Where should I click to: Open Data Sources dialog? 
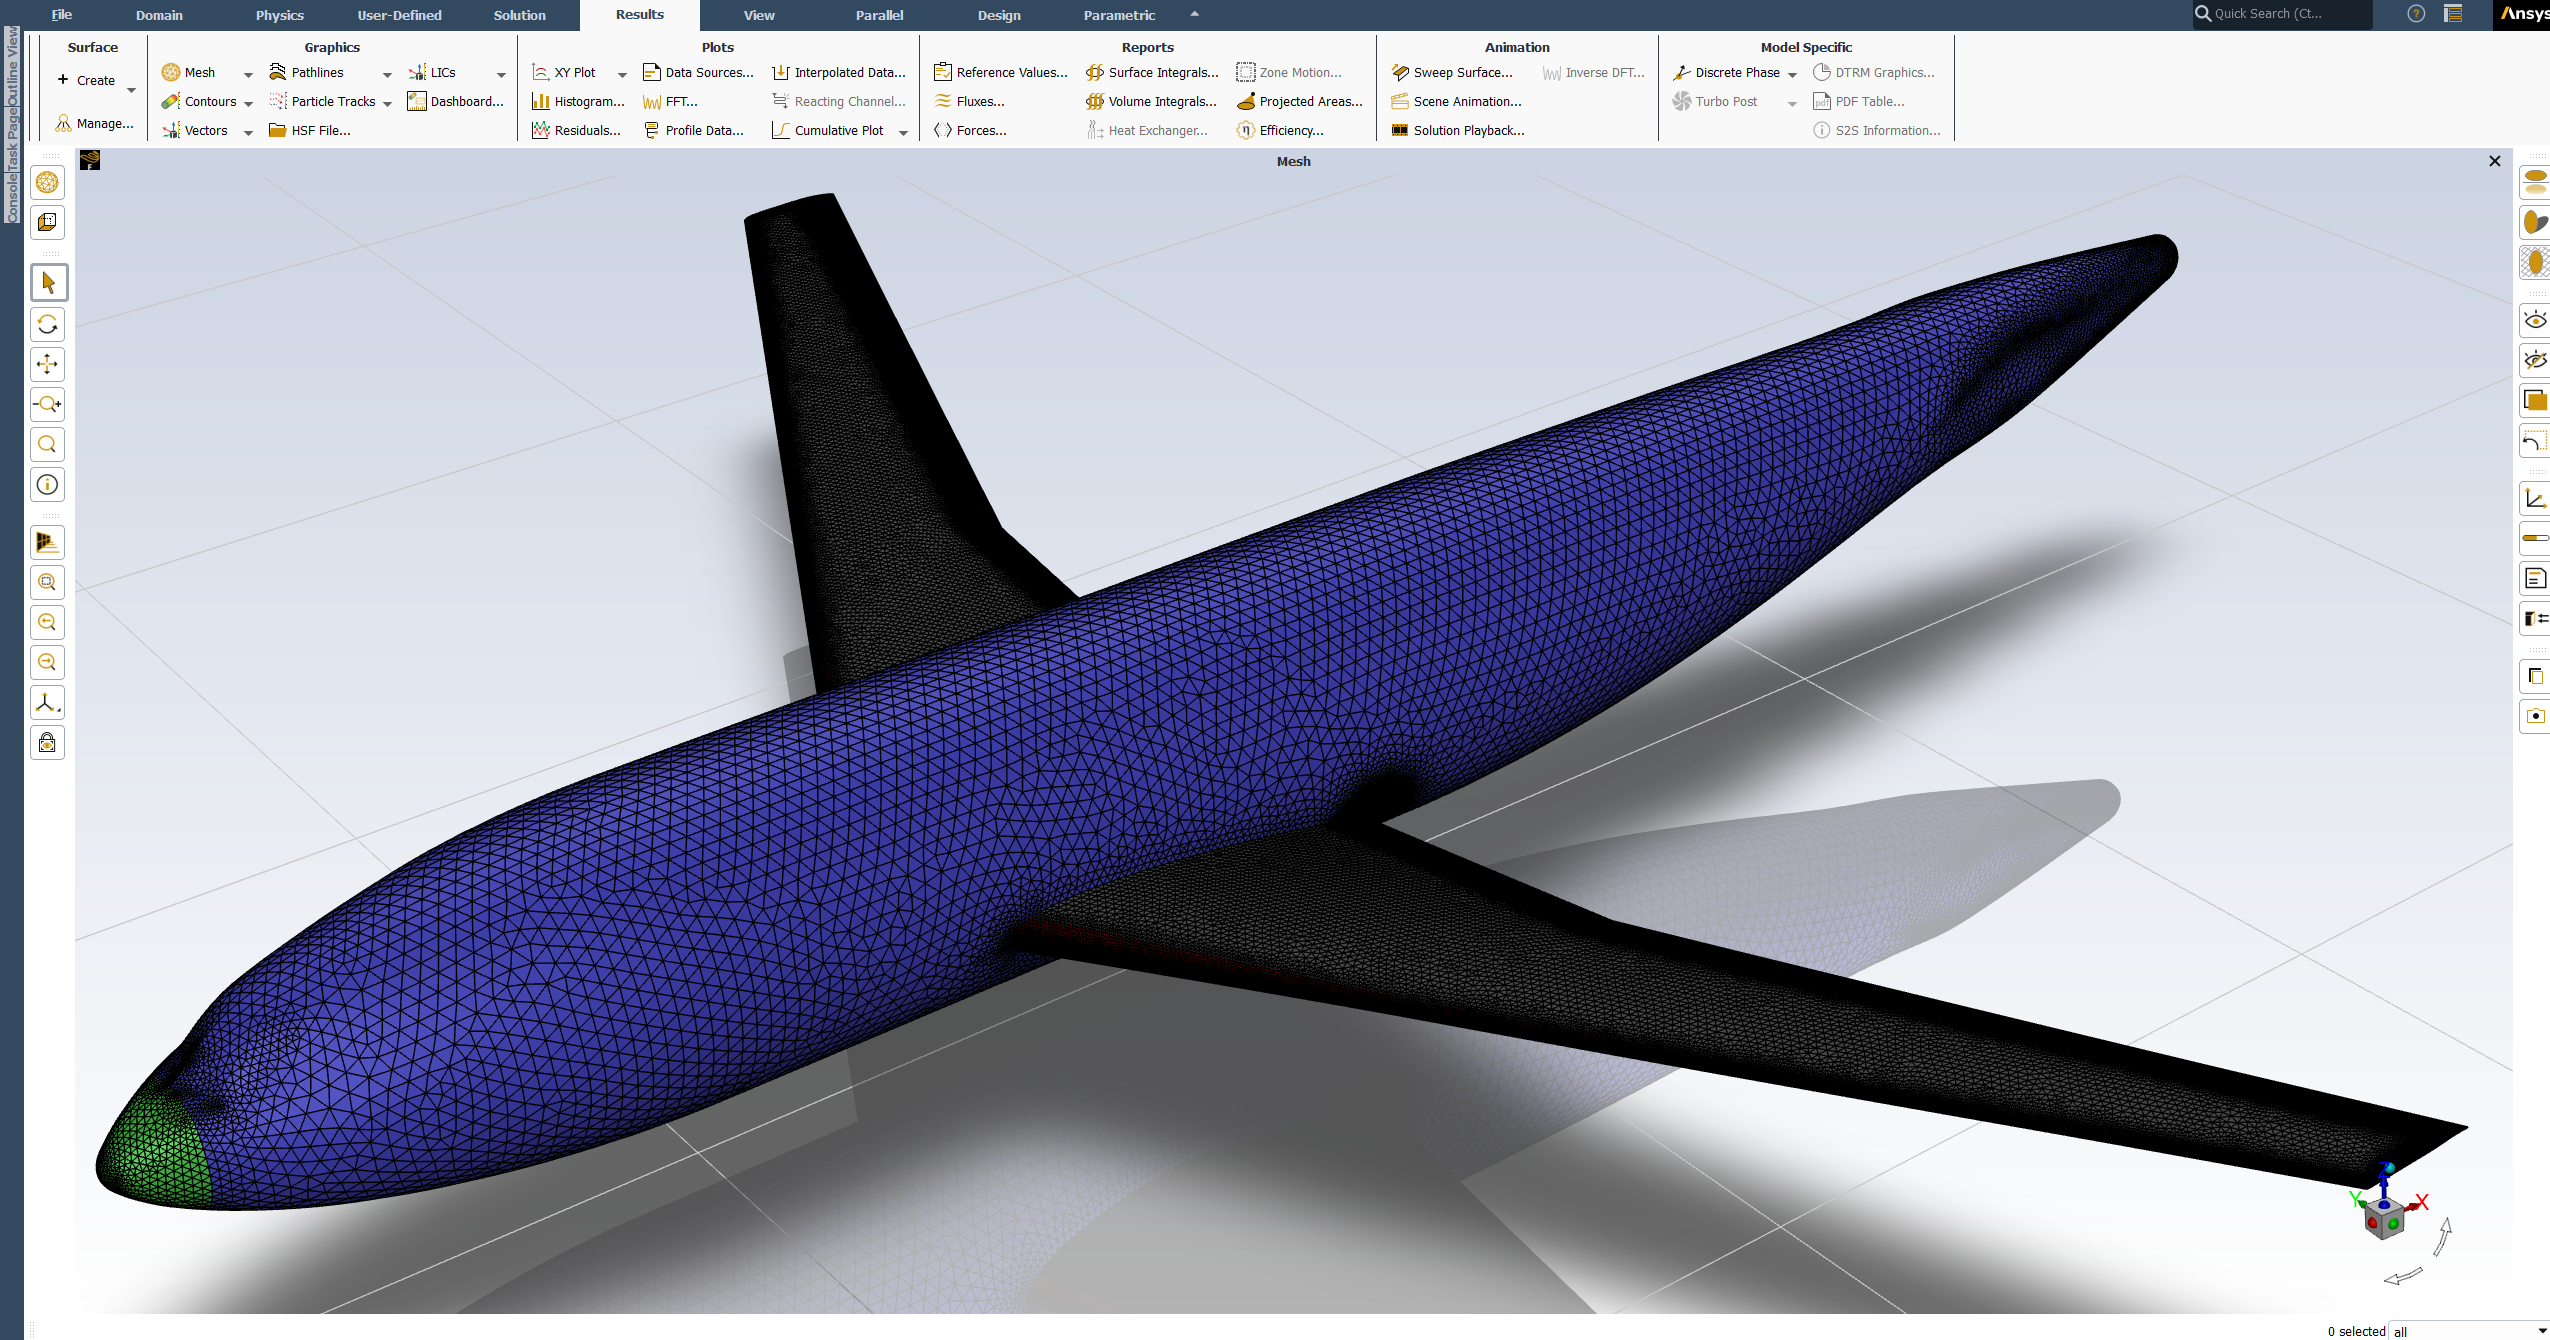tap(698, 72)
